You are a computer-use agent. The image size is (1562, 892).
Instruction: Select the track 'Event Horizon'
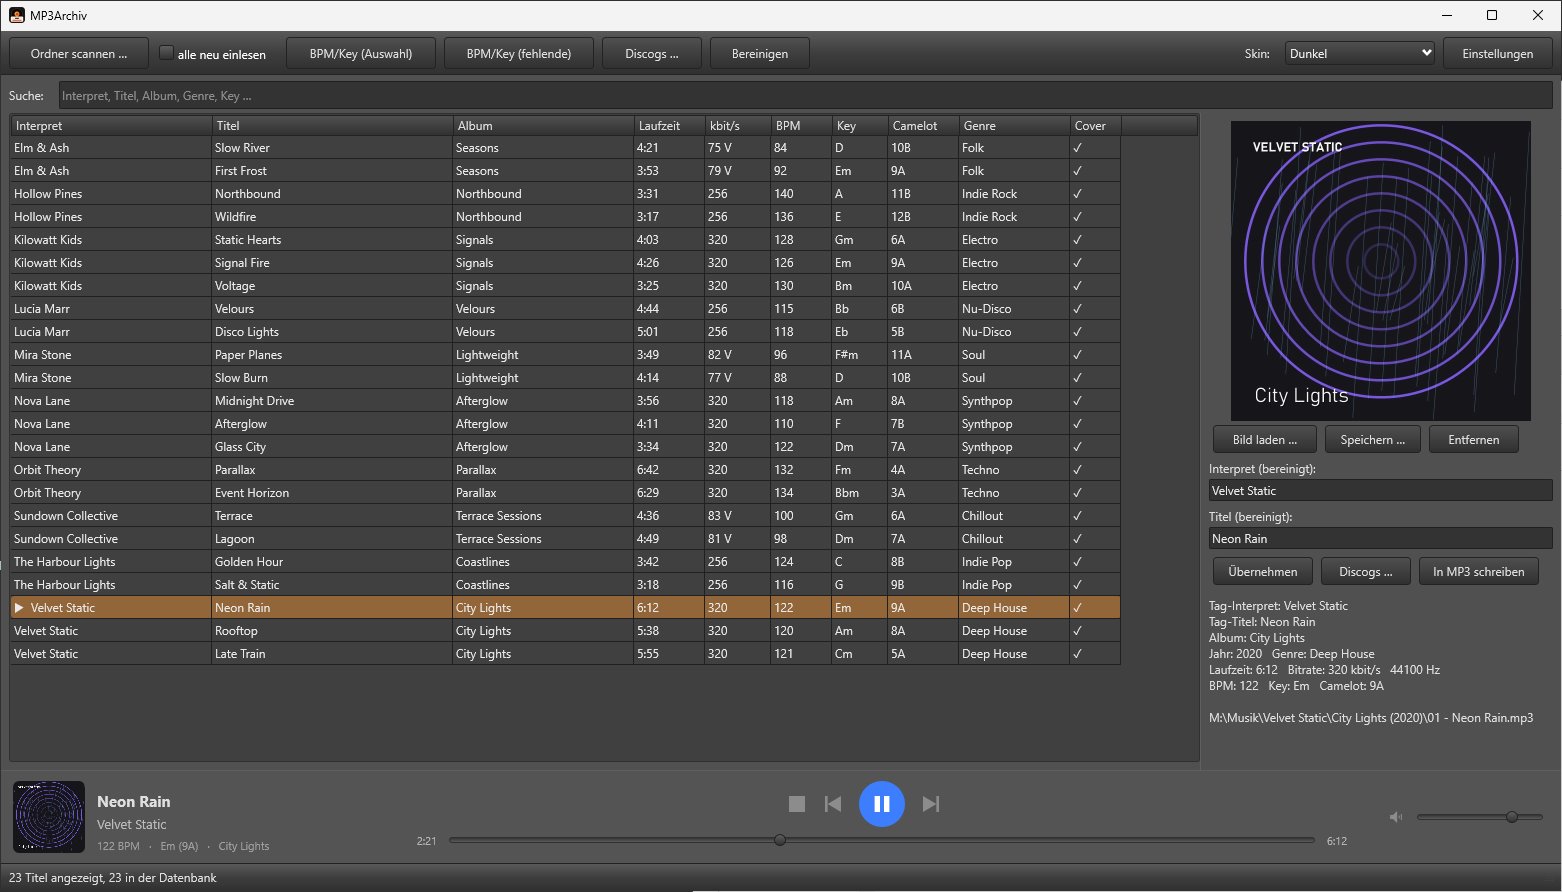[x=565, y=493]
